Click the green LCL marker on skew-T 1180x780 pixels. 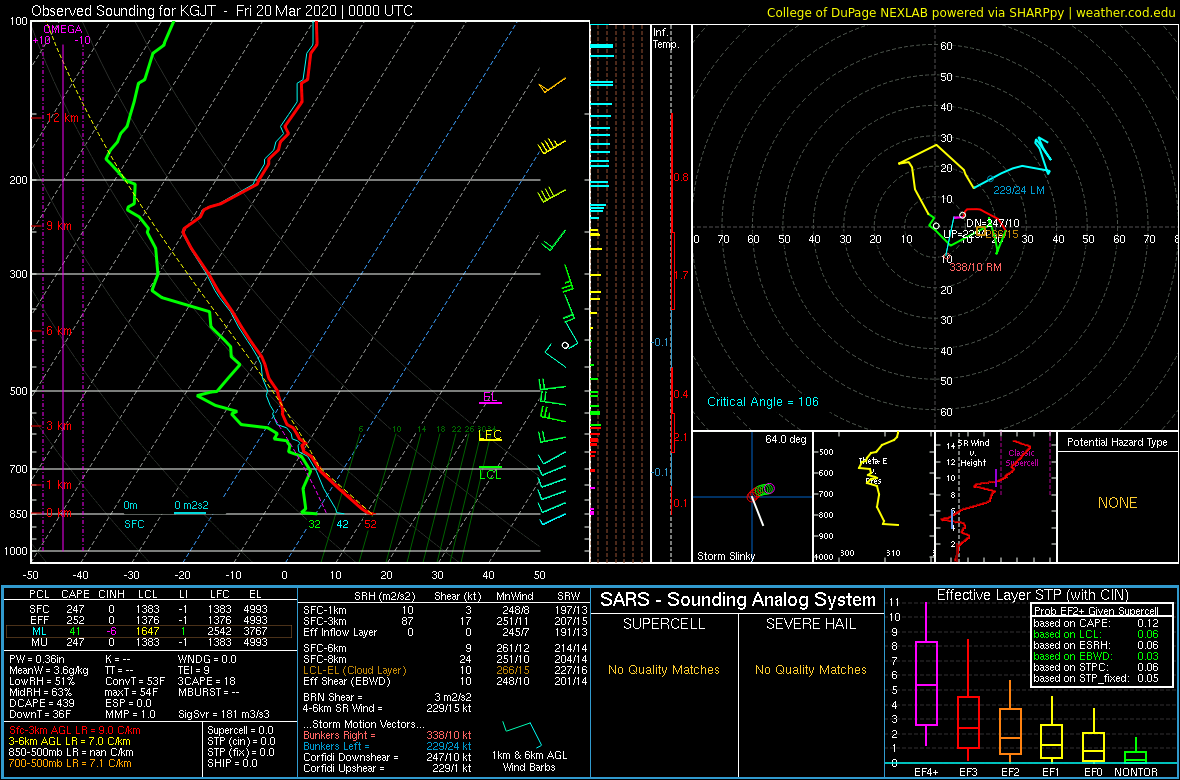(x=490, y=473)
